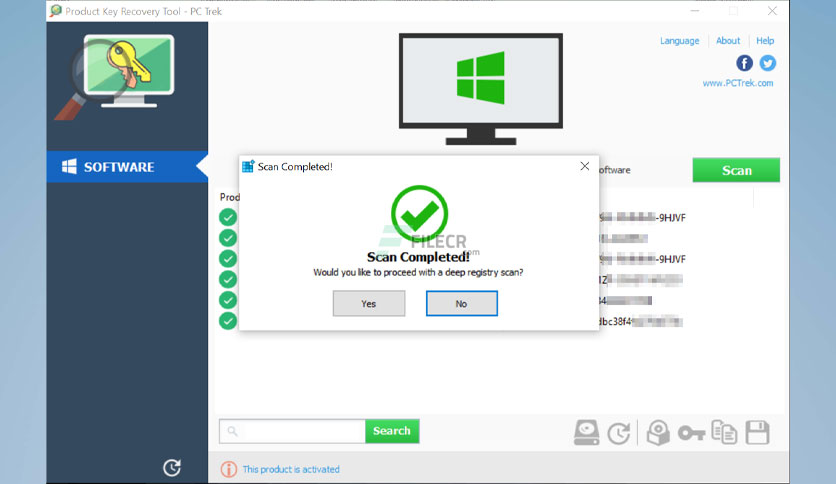Open the About link
This screenshot has height=484, width=836.
coord(728,41)
